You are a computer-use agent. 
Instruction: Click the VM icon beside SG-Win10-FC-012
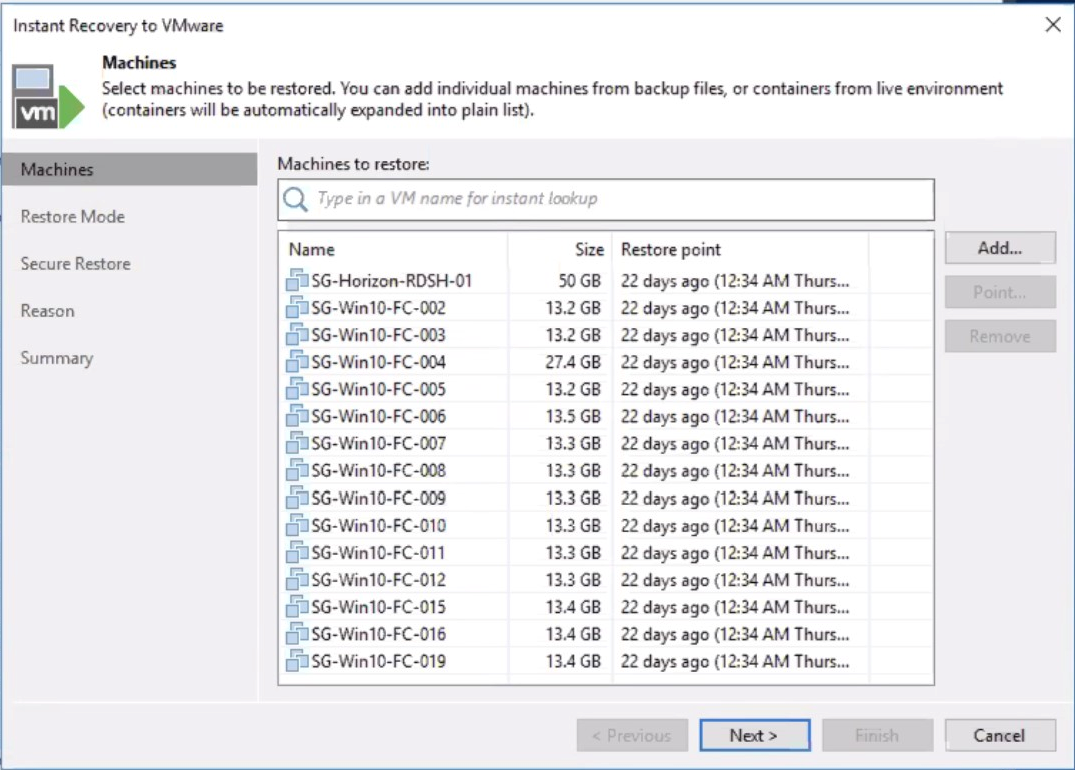(297, 579)
